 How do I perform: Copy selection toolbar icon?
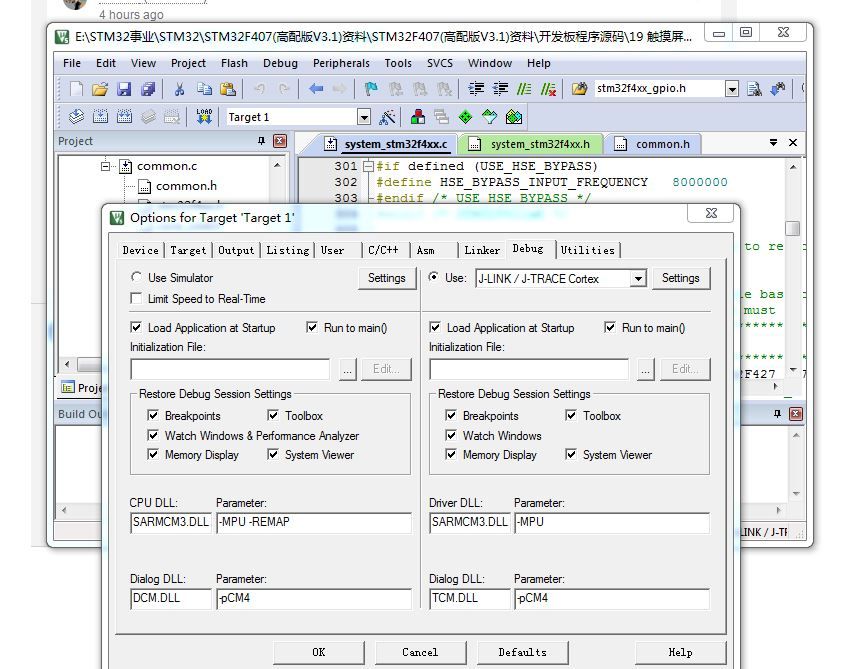pos(204,89)
